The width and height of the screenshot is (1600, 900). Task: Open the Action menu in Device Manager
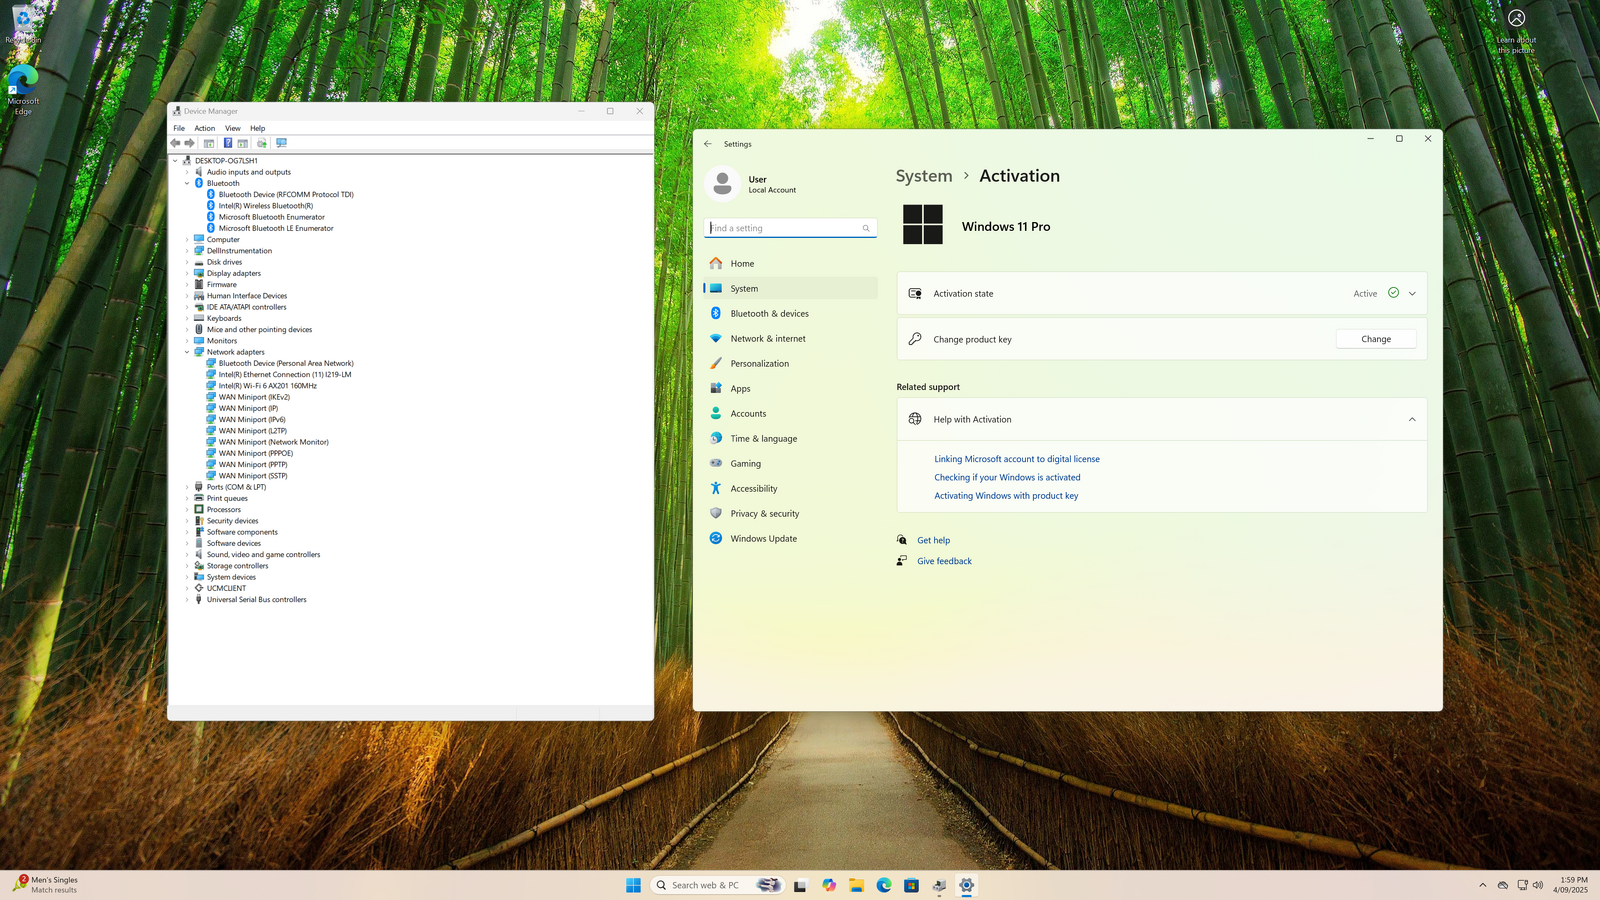(x=204, y=128)
